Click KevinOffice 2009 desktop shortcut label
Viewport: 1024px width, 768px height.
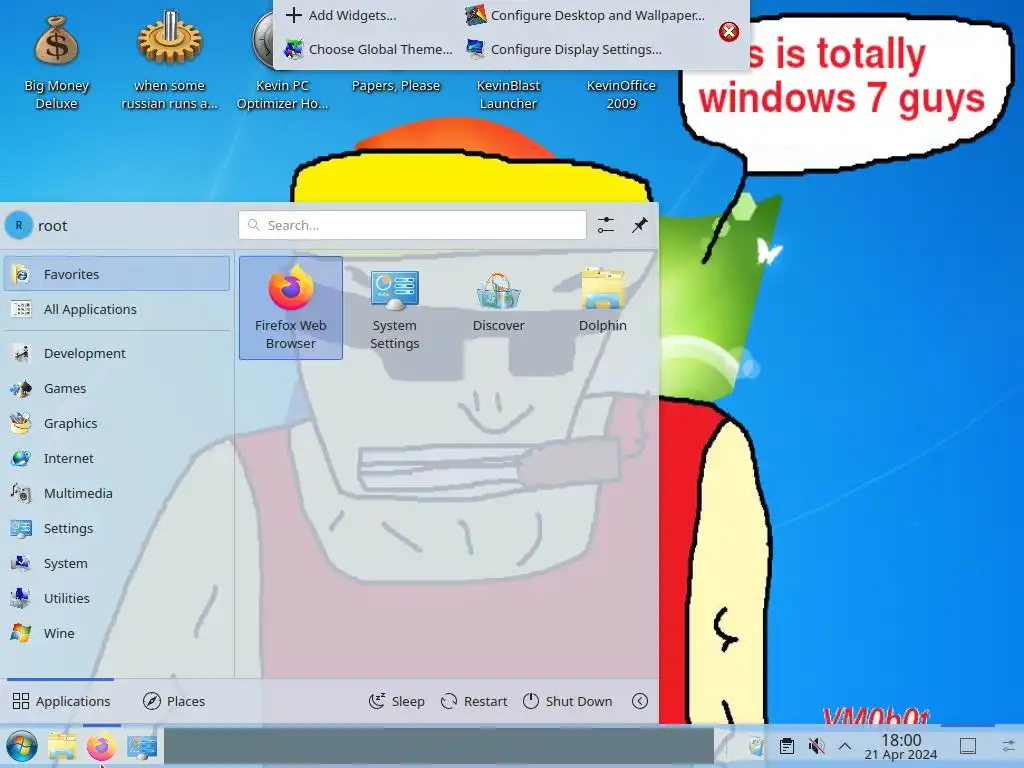point(621,94)
